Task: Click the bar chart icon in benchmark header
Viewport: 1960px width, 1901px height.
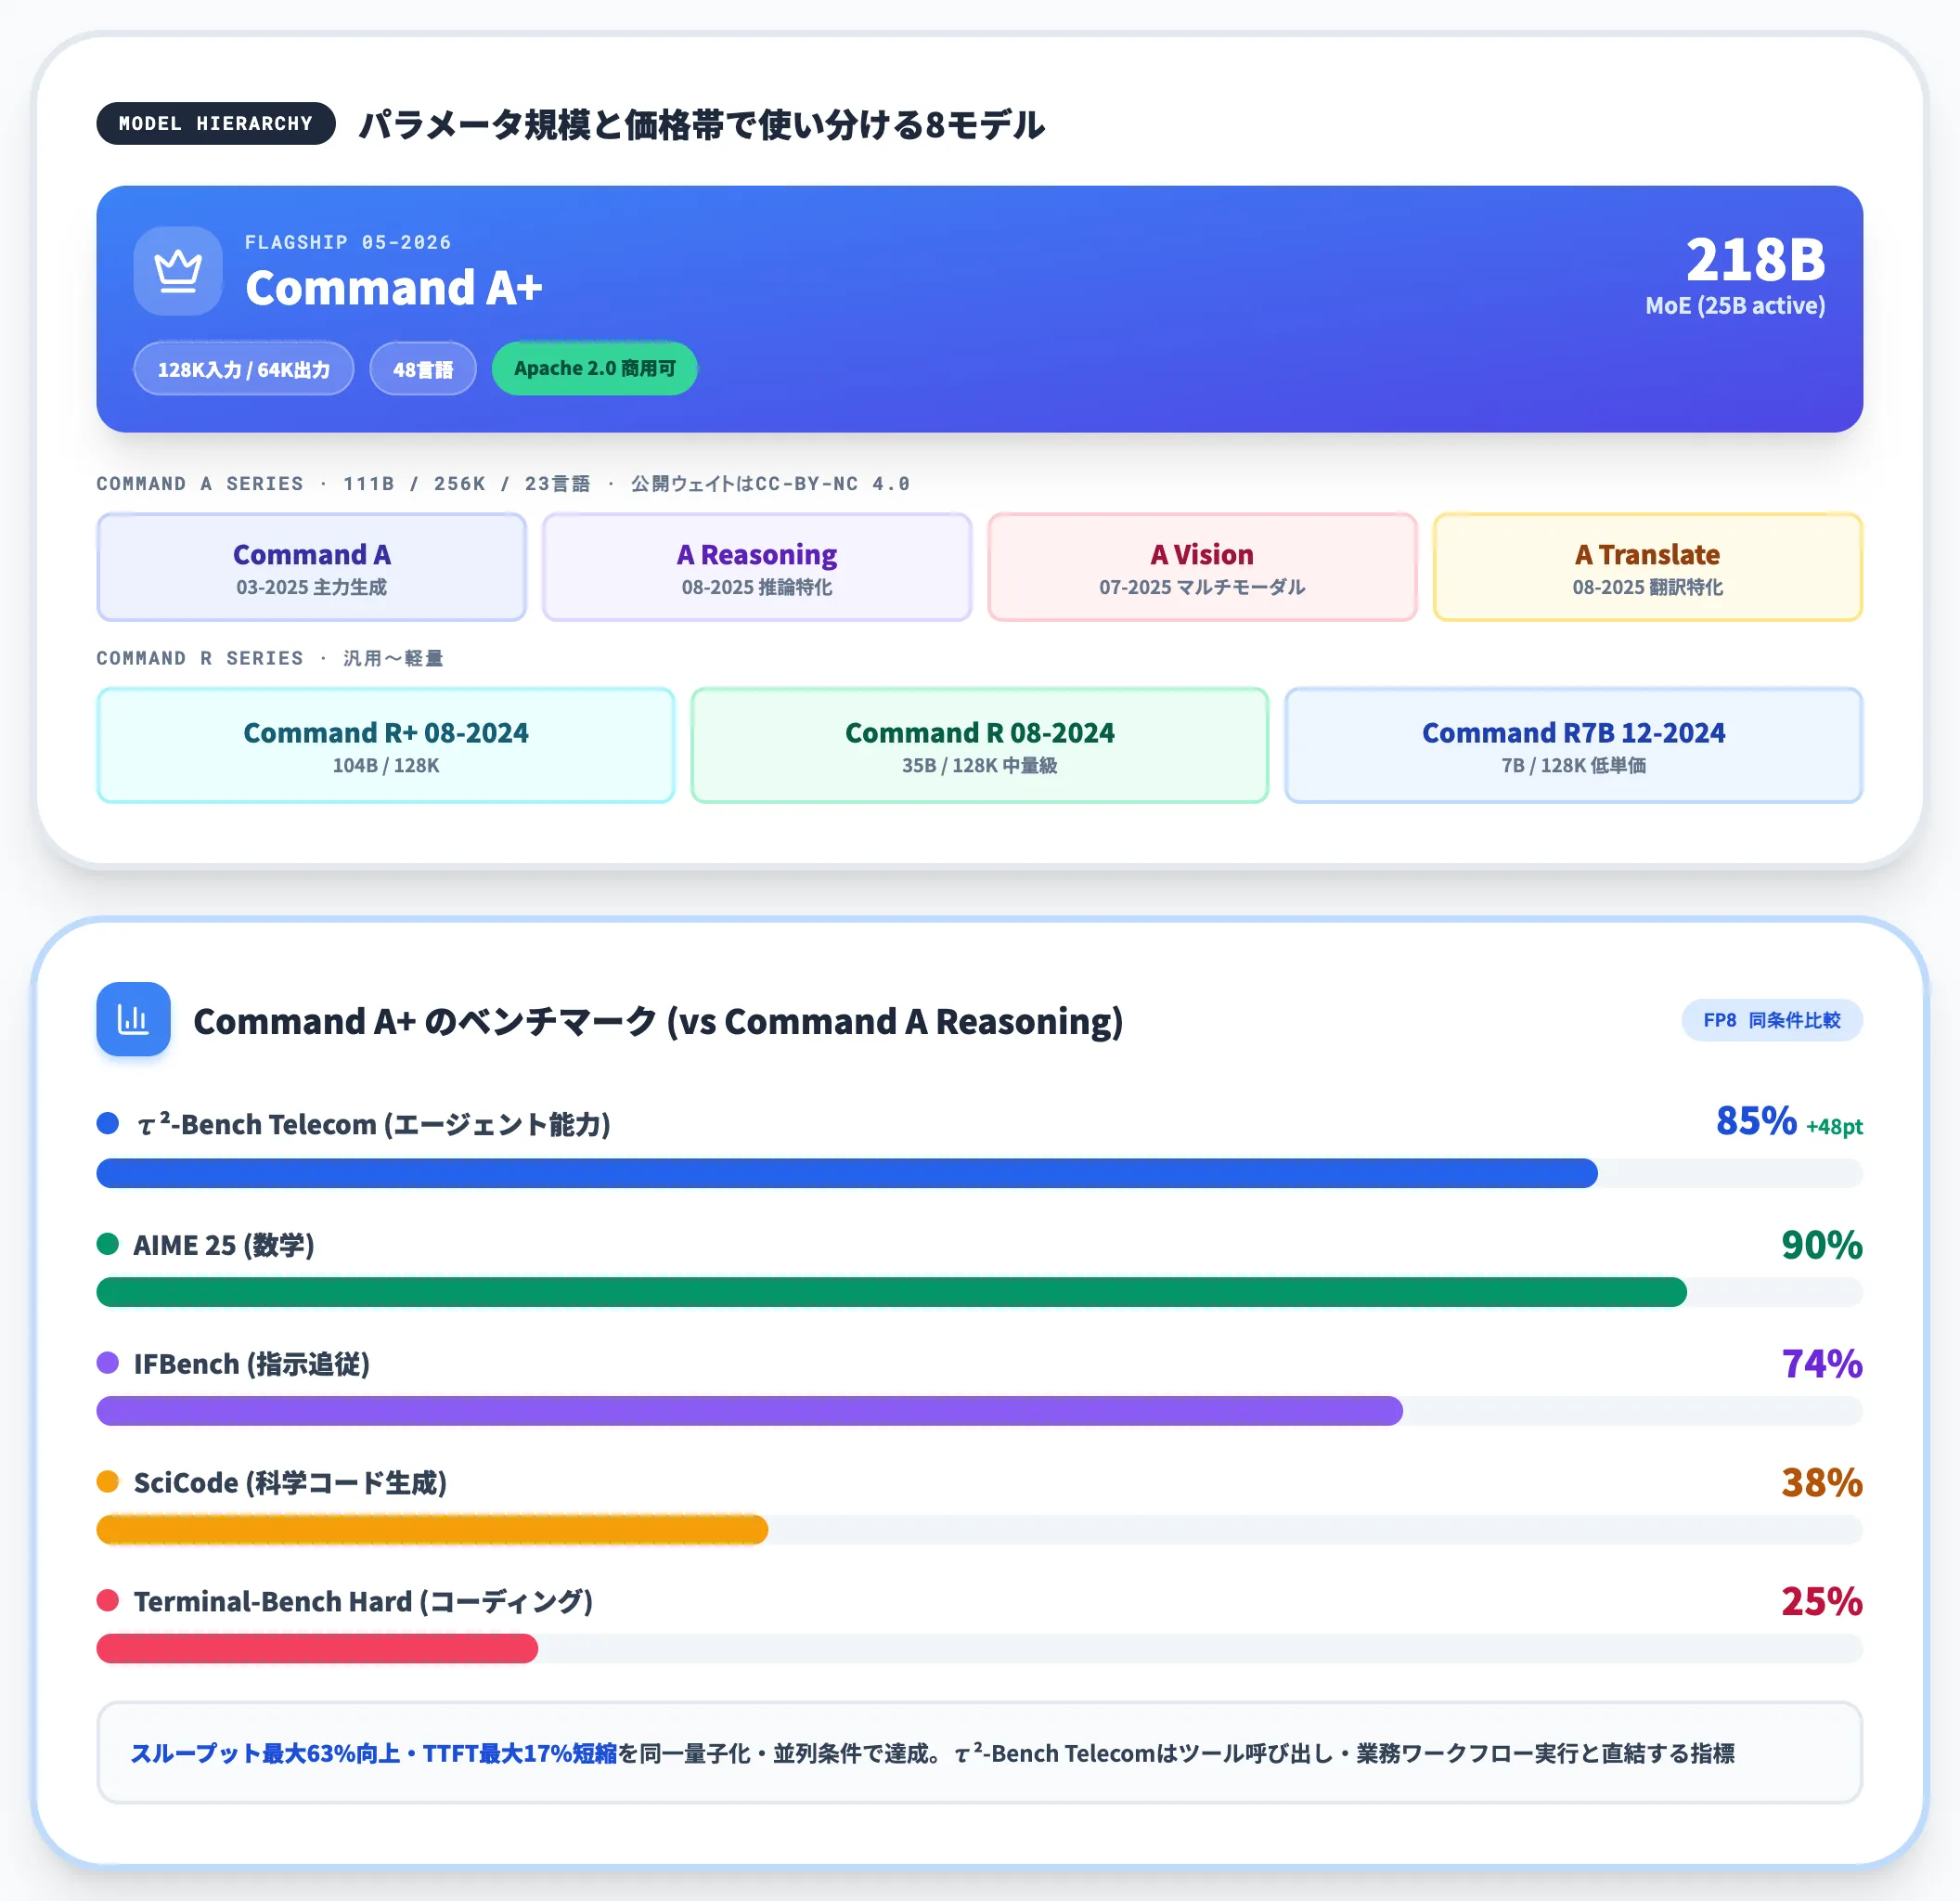Action: 133,1019
